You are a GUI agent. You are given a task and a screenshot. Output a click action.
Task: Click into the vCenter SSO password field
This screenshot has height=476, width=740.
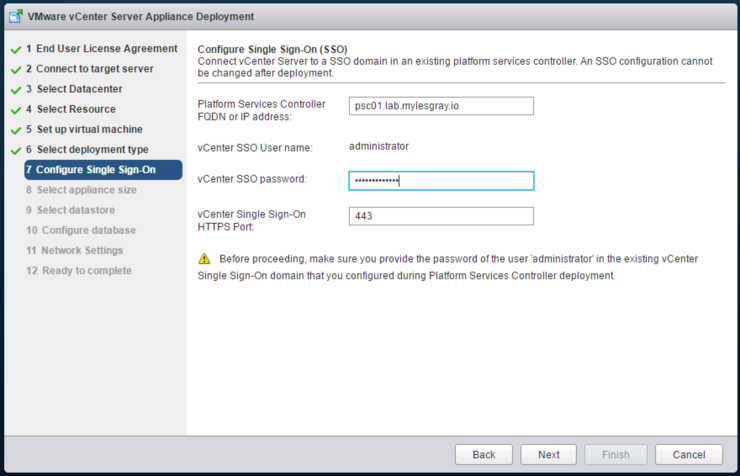click(x=441, y=181)
